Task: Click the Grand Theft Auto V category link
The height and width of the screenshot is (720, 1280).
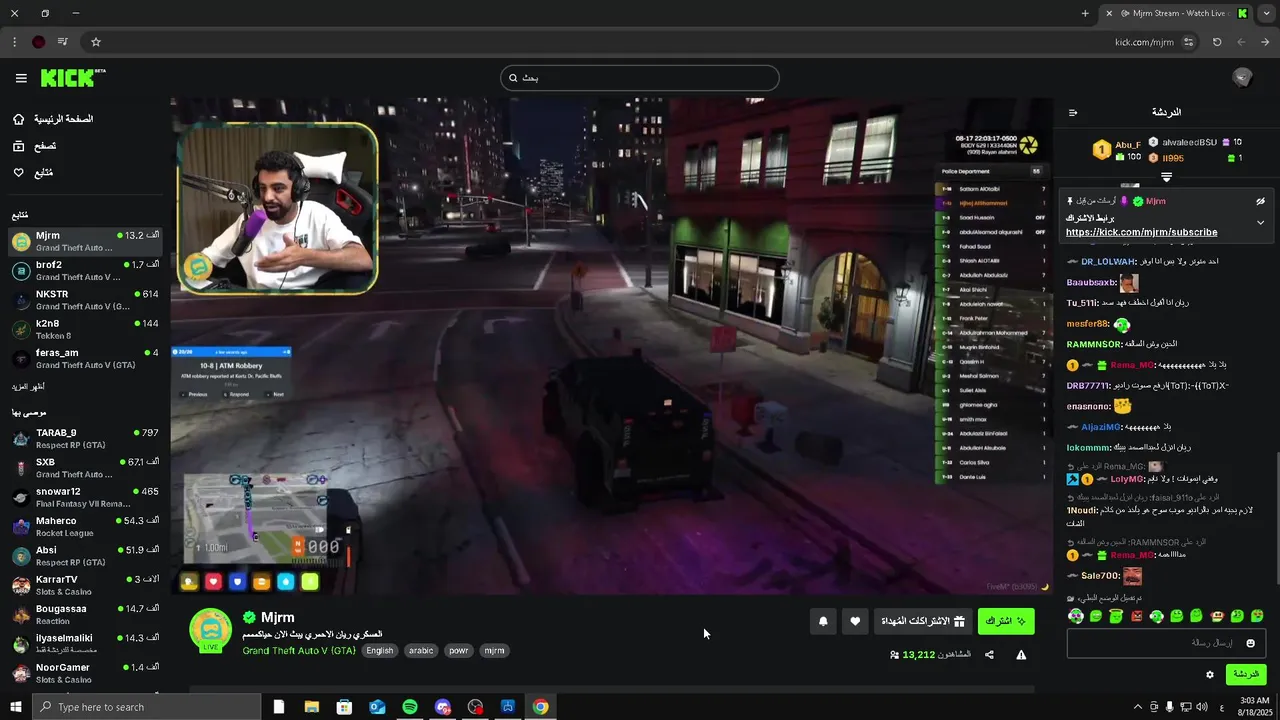Action: 299,650
